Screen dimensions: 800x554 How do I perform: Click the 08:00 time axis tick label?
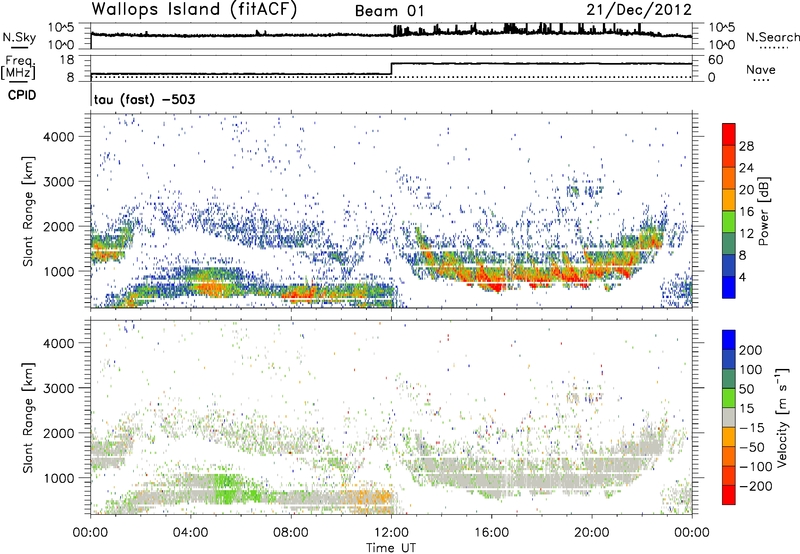pyautogui.click(x=291, y=533)
